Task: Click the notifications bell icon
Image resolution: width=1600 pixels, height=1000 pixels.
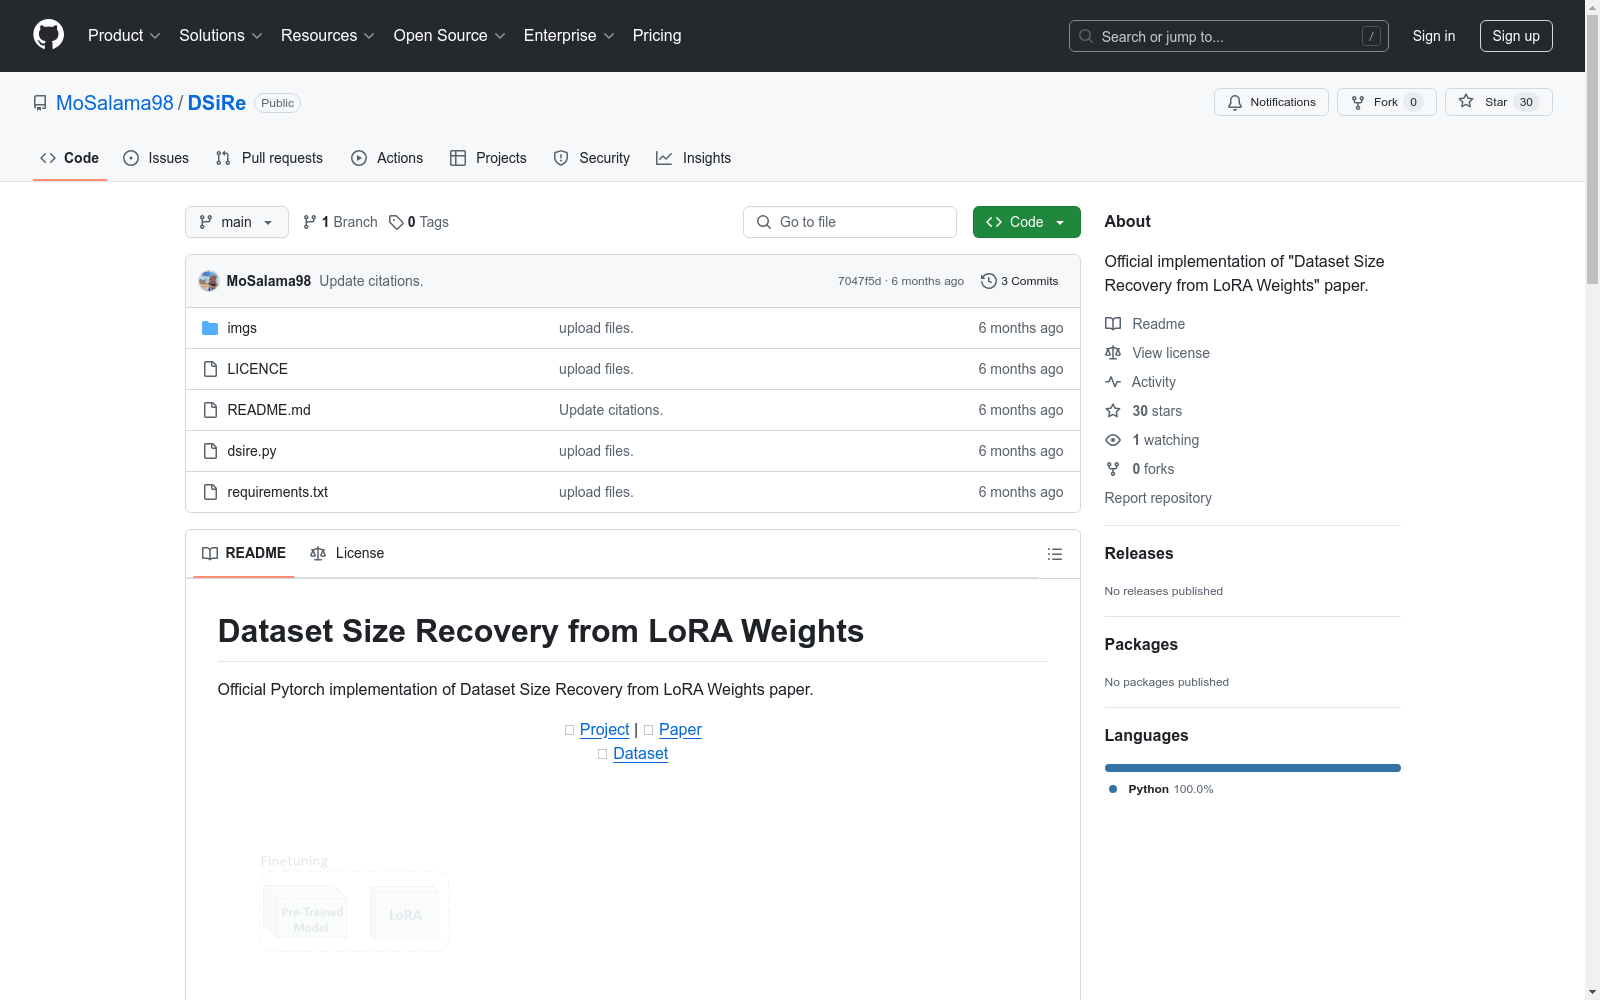Action: click(1235, 102)
